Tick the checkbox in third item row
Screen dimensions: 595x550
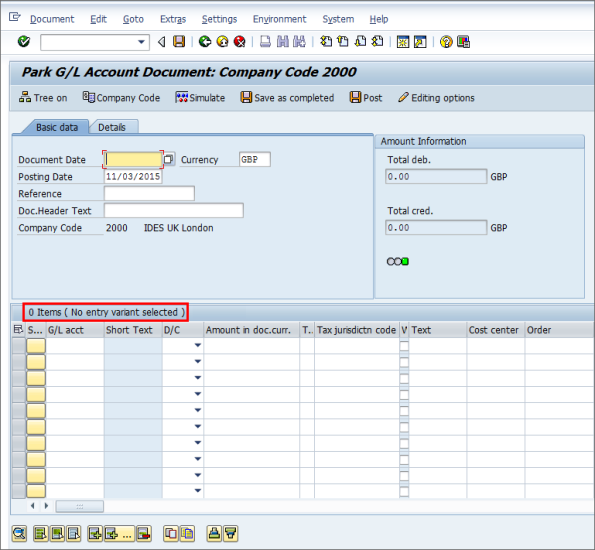point(404,378)
